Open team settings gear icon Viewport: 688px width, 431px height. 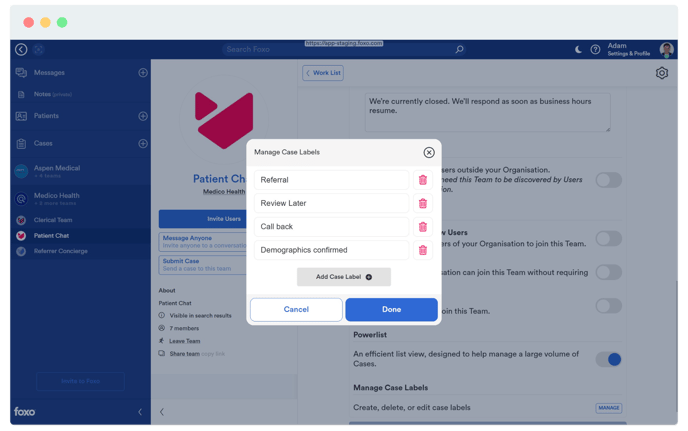[x=662, y=73]
